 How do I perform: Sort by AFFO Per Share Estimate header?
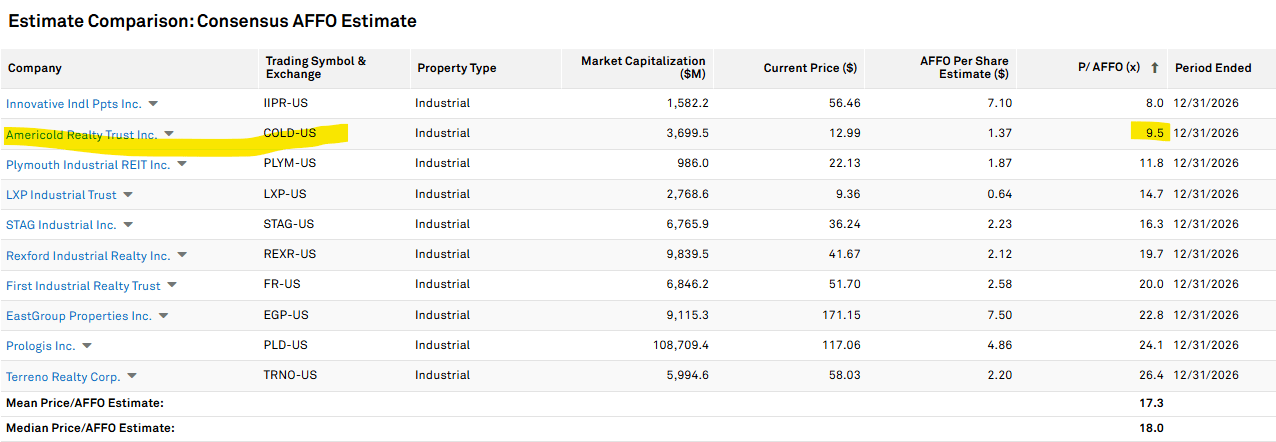(963, 68)
